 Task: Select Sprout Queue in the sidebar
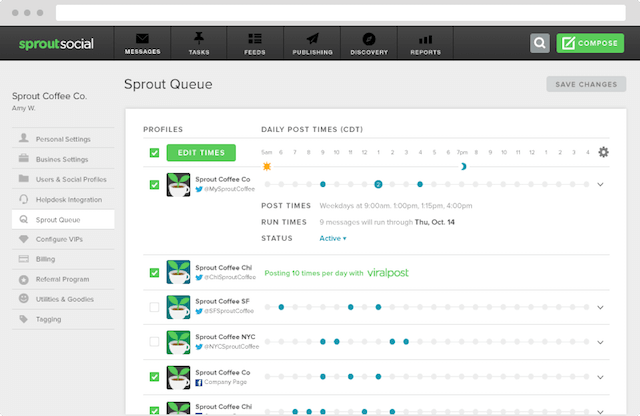pyautogui.click(x=63, y=220)
